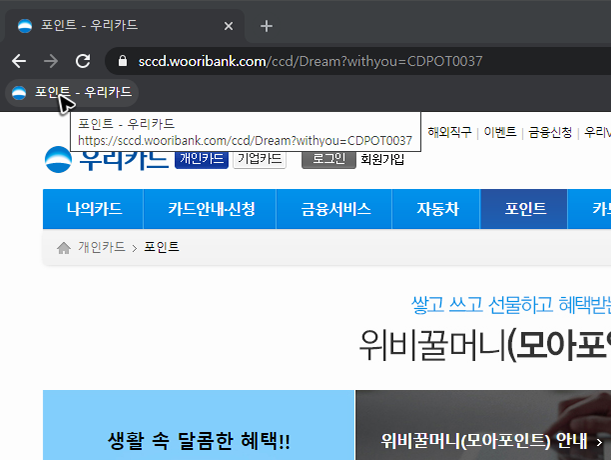The width and height of the screenshot is (611, 460).
Task: Click 포인트 in the breadcrumb
Action: point(161,247)
